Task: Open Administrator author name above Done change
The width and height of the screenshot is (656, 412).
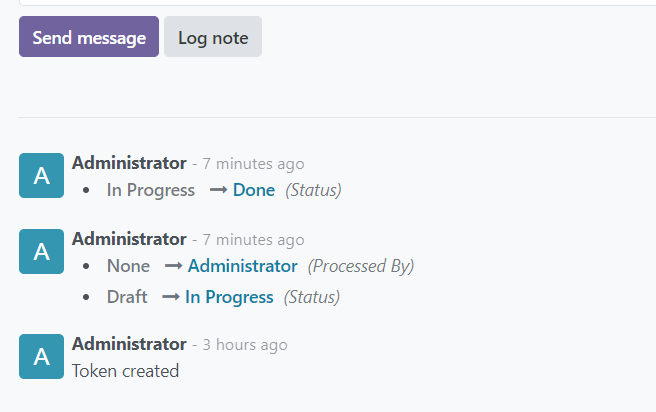Action: click(129, 163)
